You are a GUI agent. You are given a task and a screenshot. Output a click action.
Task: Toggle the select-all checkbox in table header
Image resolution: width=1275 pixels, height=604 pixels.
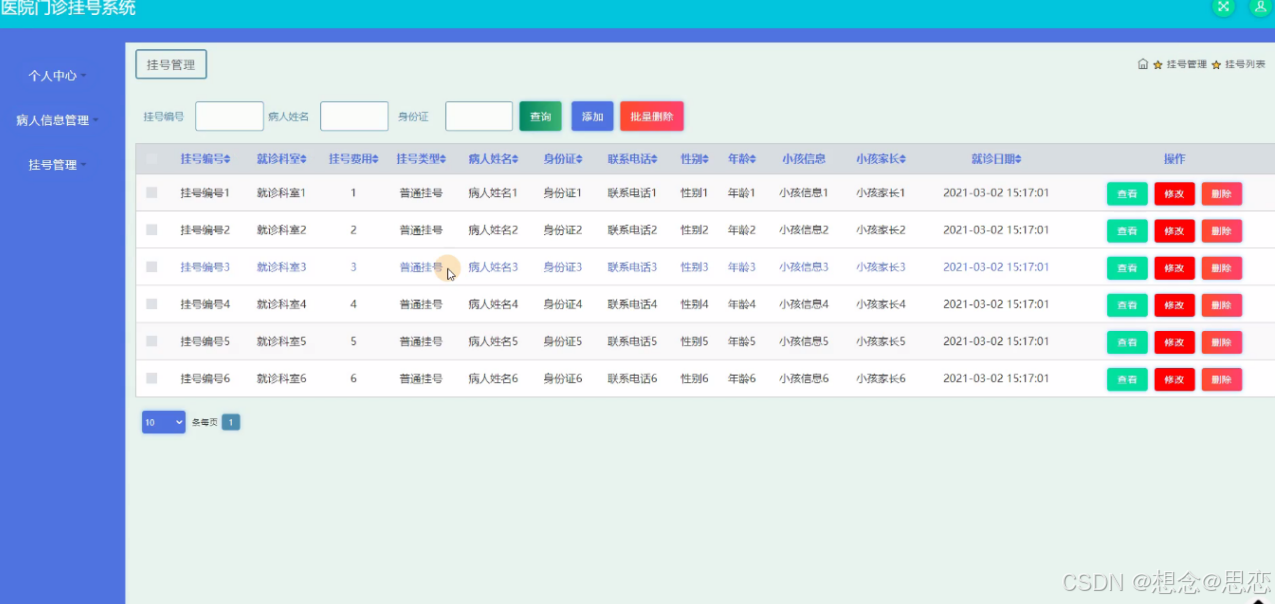(152, 158)
